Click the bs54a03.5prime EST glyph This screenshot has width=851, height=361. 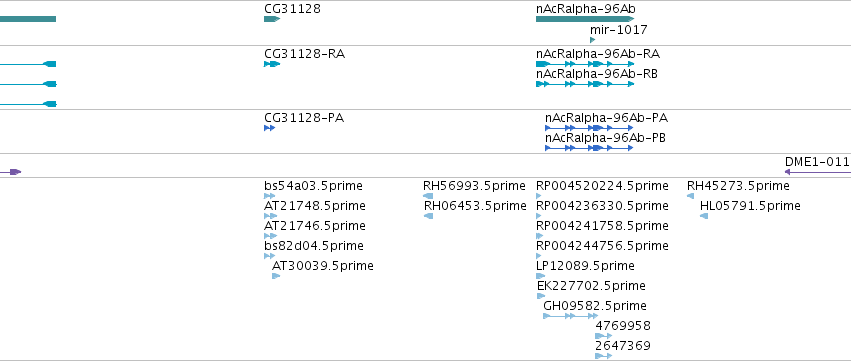(270, 196)
